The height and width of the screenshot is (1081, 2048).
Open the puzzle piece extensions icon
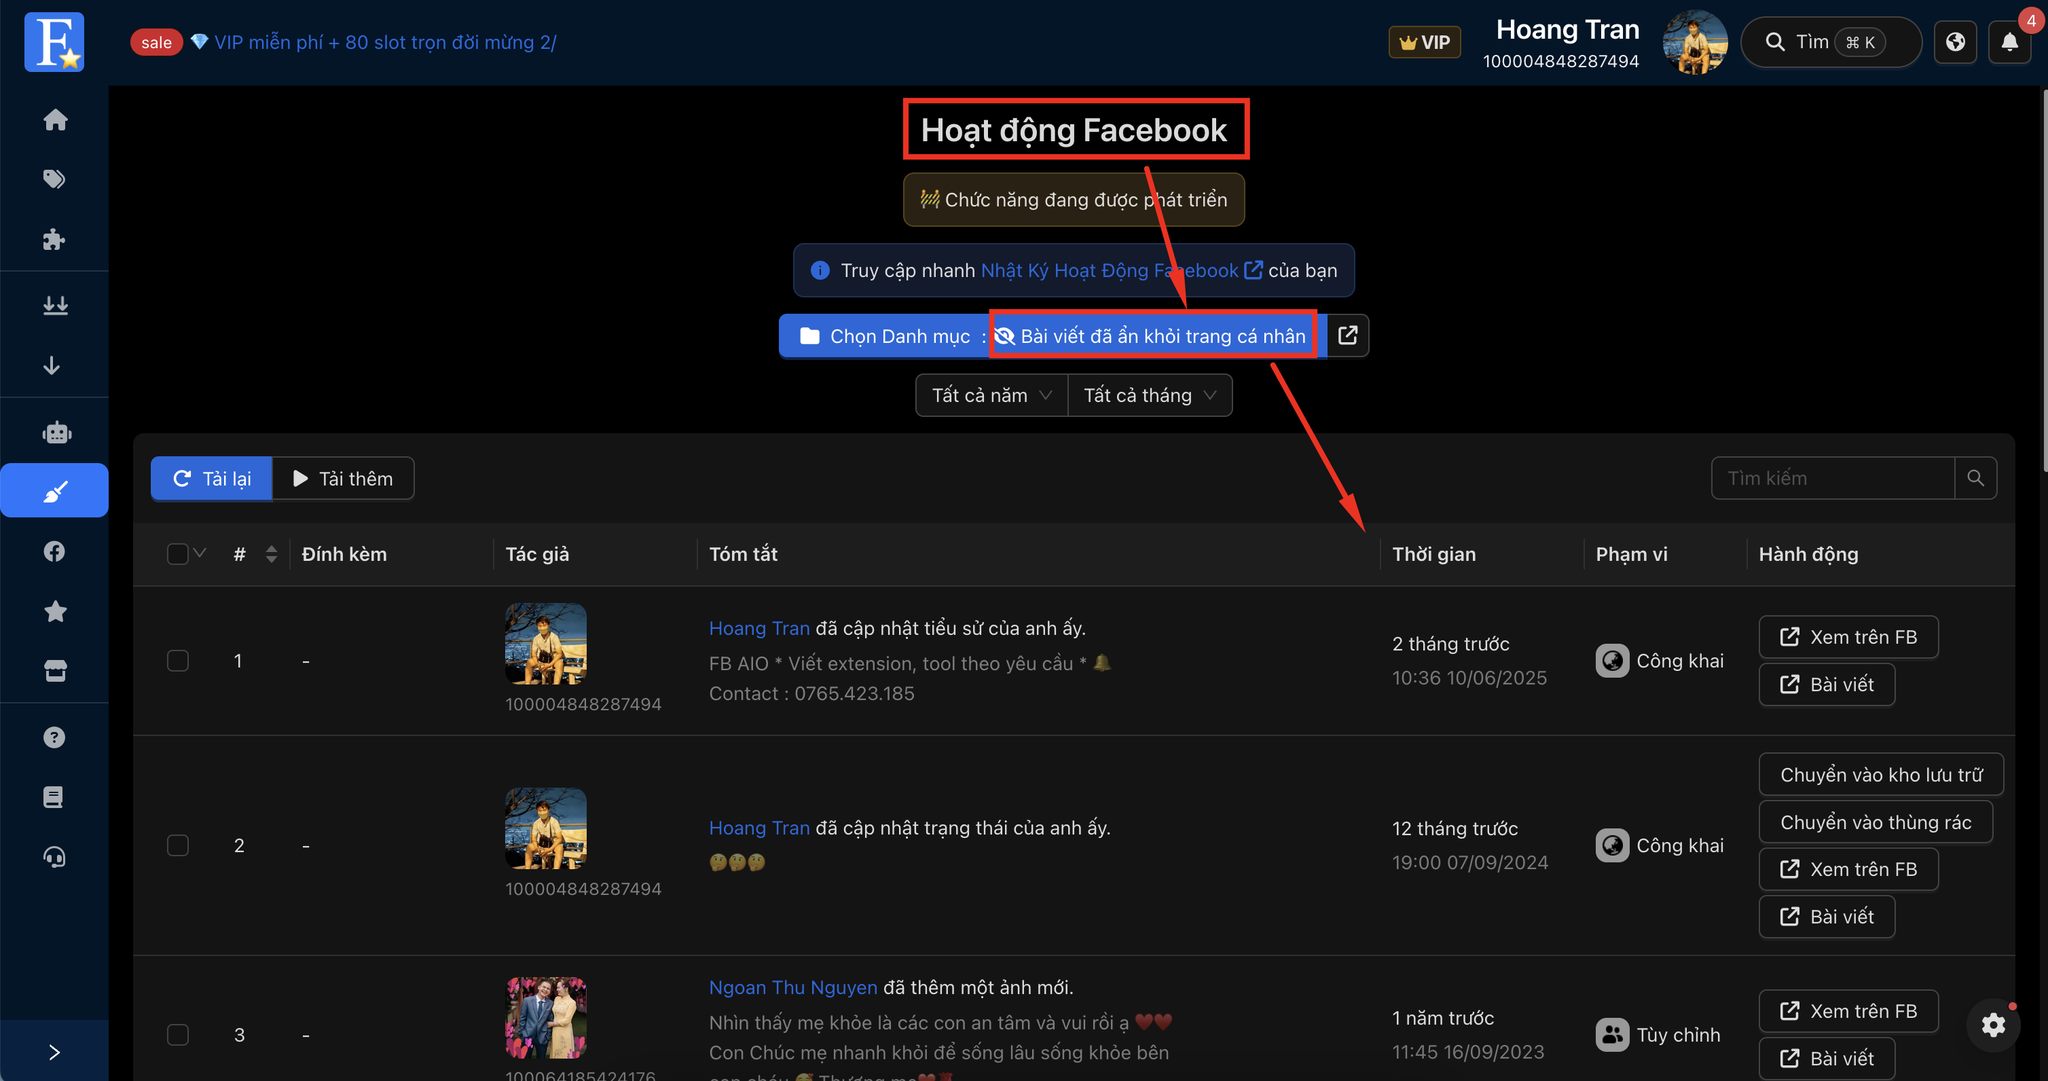pyautogui.click(x=55, y=239)
